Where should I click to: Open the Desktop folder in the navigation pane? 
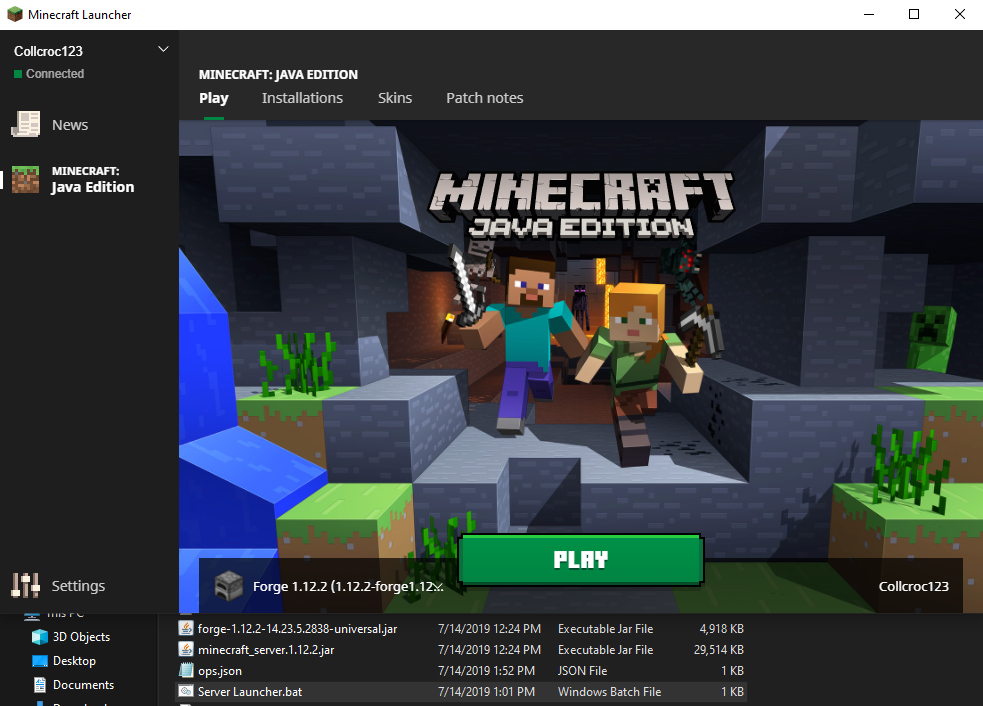pyautogui.click(x=74, y=661)
